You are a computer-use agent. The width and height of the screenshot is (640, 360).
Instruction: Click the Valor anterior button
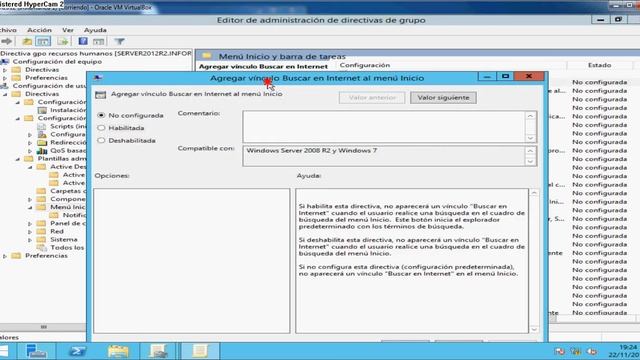[372, 98]
